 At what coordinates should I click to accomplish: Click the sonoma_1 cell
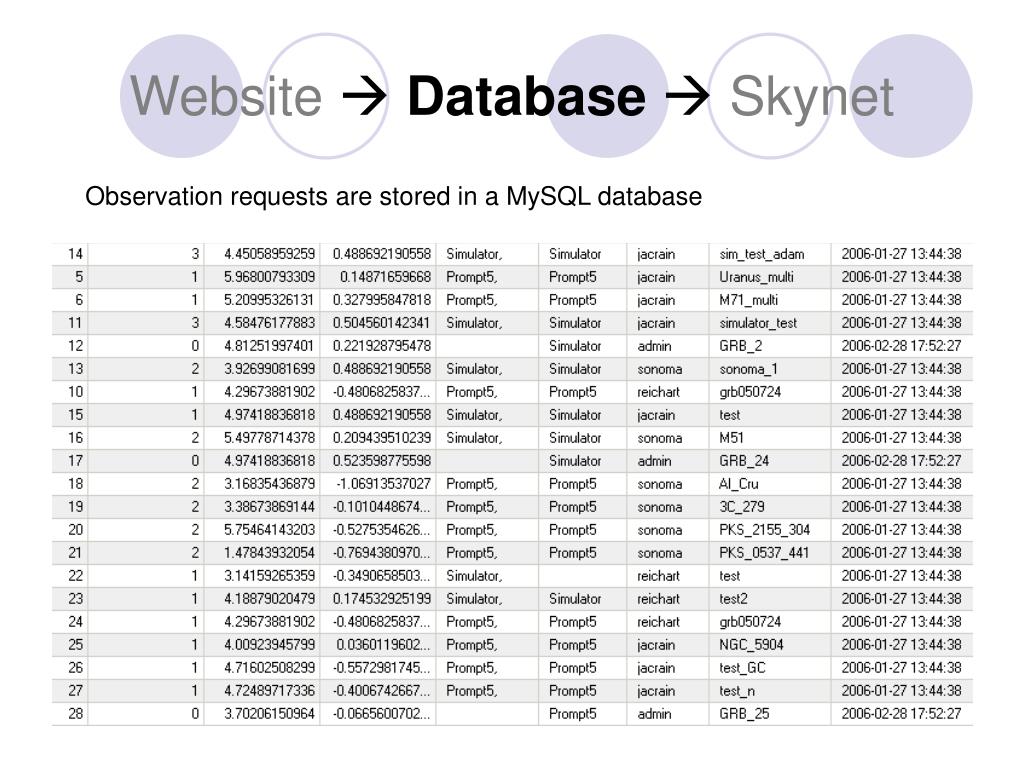tap(748, 369)
